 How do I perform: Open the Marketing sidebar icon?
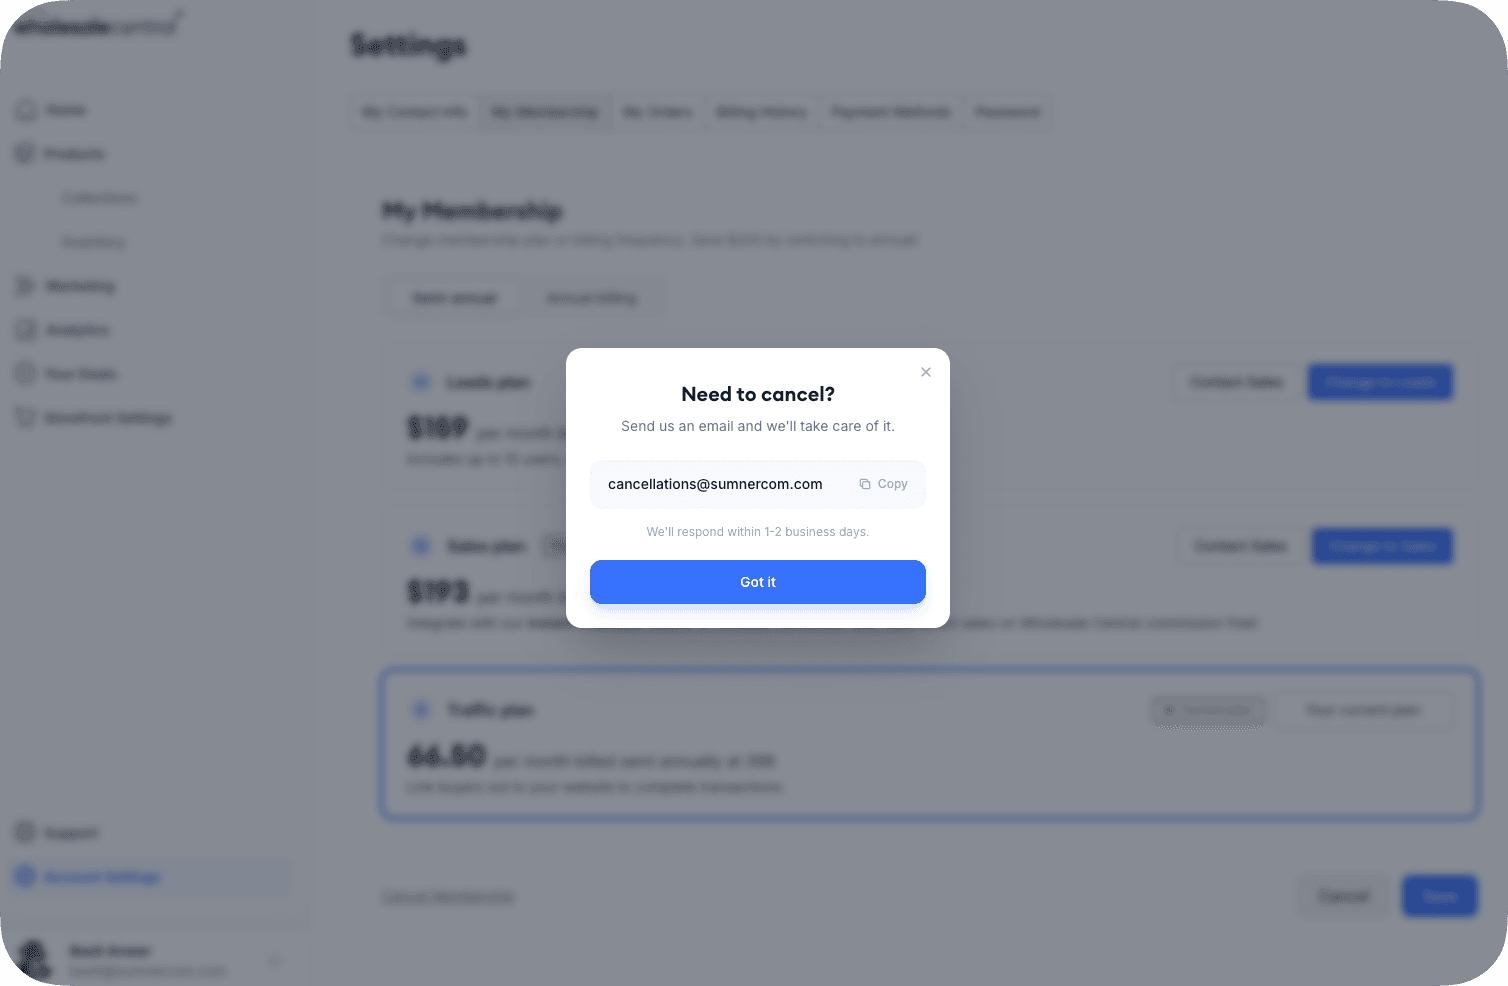point(26,286)
